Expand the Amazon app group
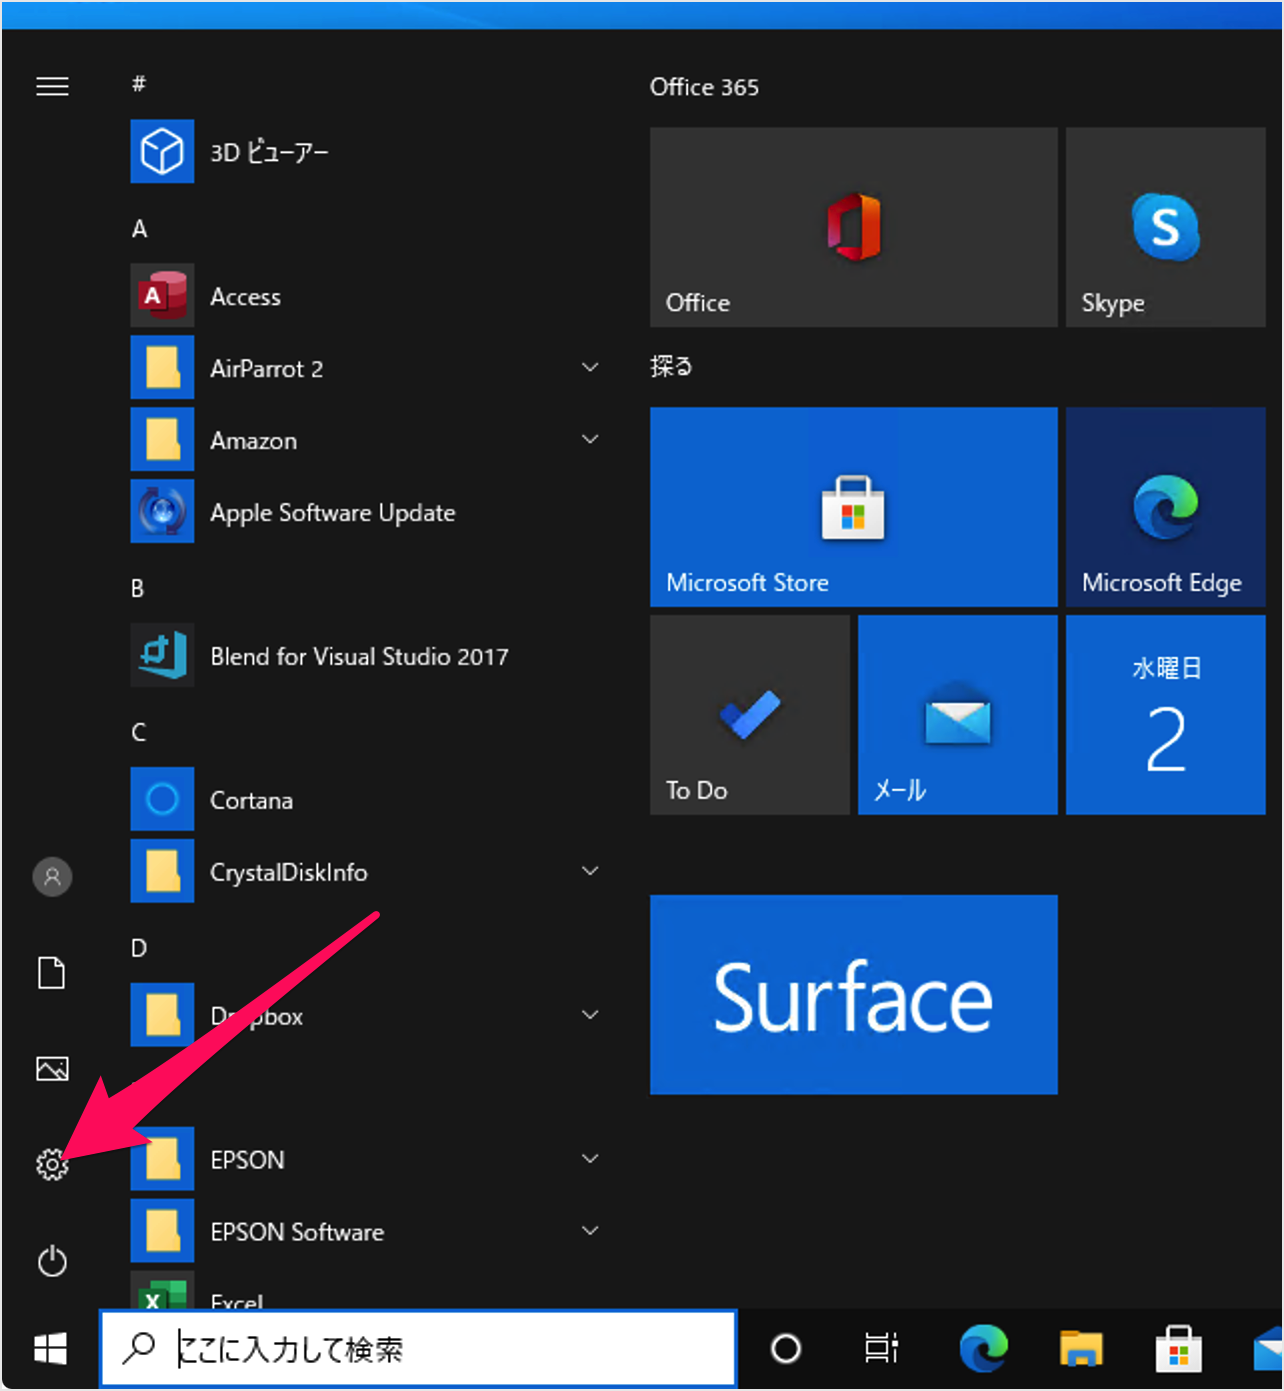The image size is (1284, 1391). pos(590,439)
